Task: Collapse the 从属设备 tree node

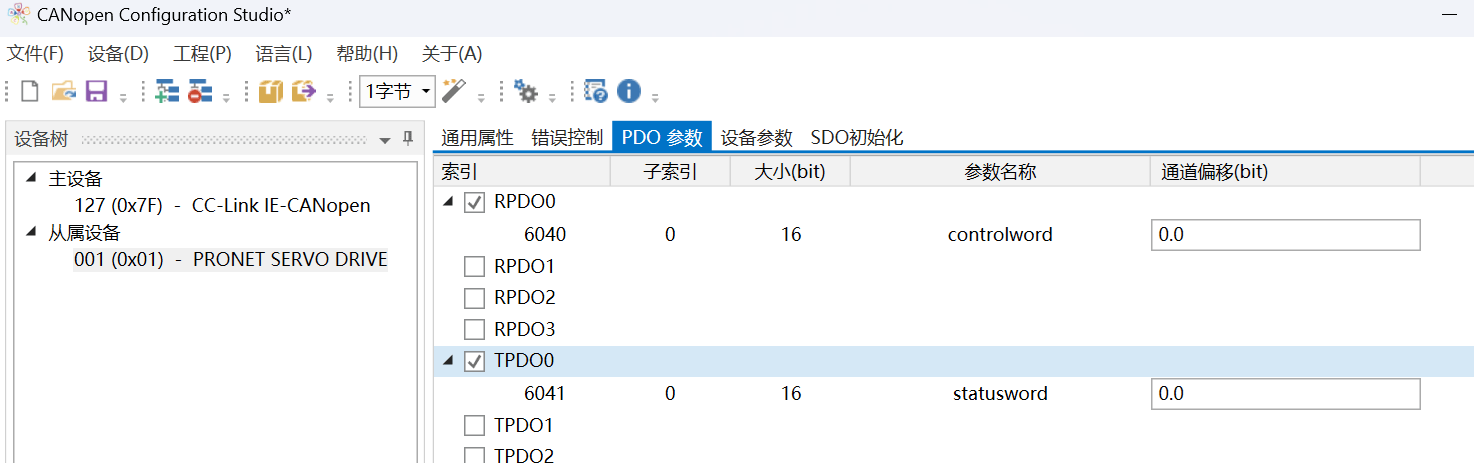Action: pos(31,232)
